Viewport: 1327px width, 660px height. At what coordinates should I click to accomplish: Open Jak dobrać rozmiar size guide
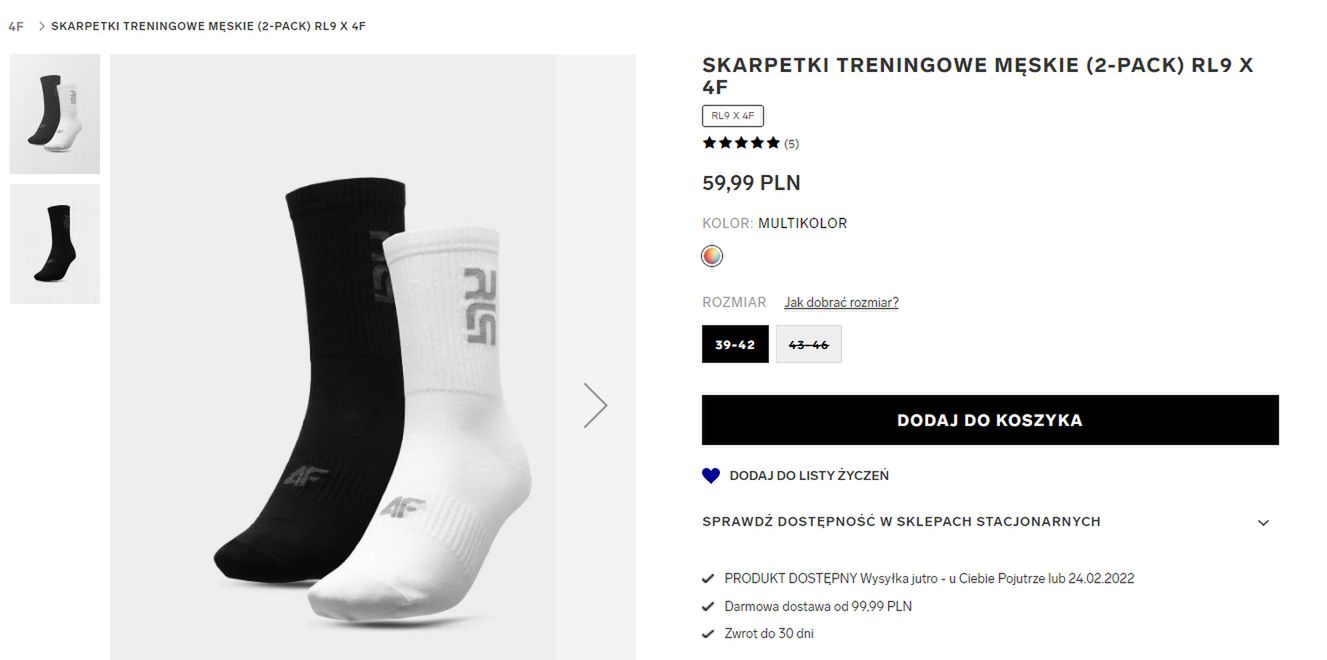[x=841, y=302]
